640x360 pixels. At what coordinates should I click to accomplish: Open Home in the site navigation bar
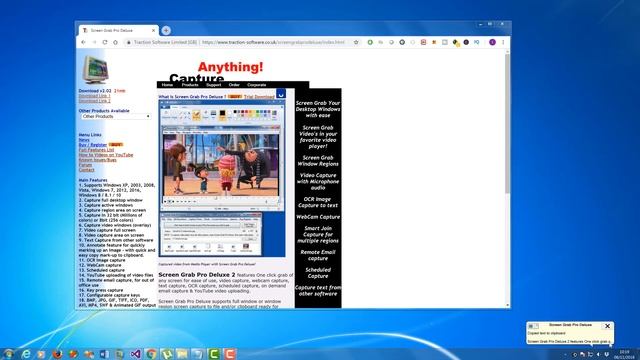(167, 85)
